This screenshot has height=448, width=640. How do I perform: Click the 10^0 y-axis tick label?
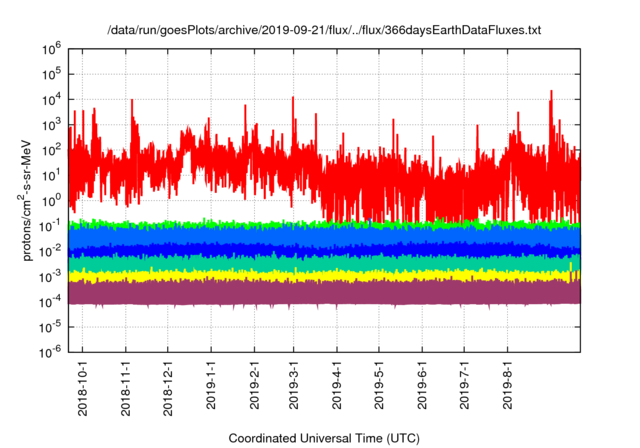(51, 201)
